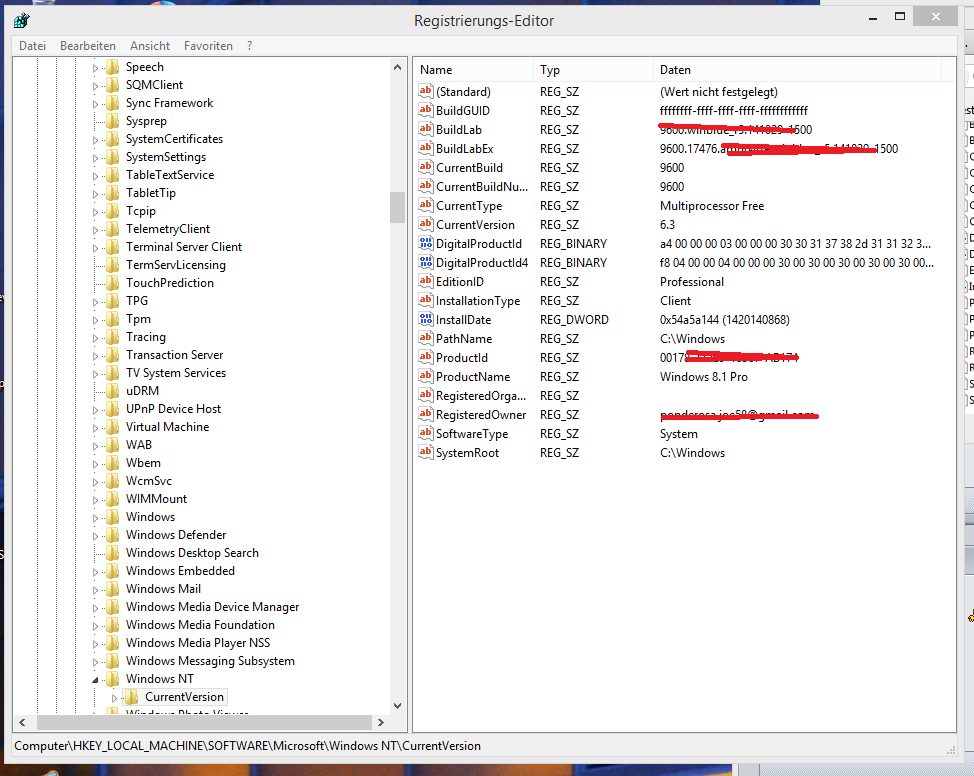Viewport: 974px width, 776px height.
Task: Select the SoftwareType value icon
Action: tap(426, 433)
